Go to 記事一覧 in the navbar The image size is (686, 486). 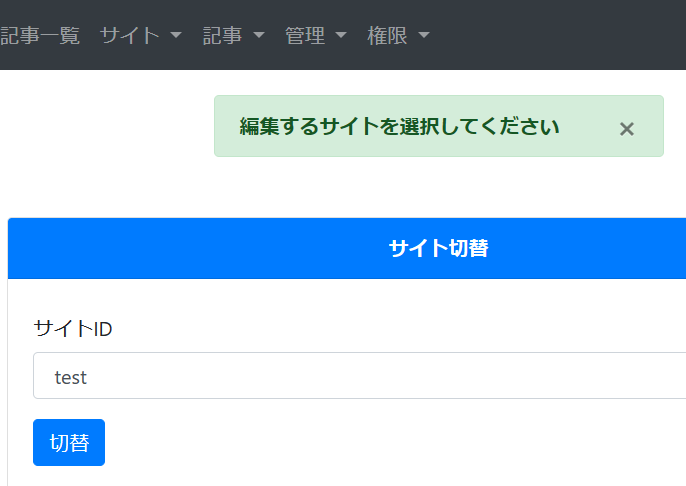coord(40,36)
